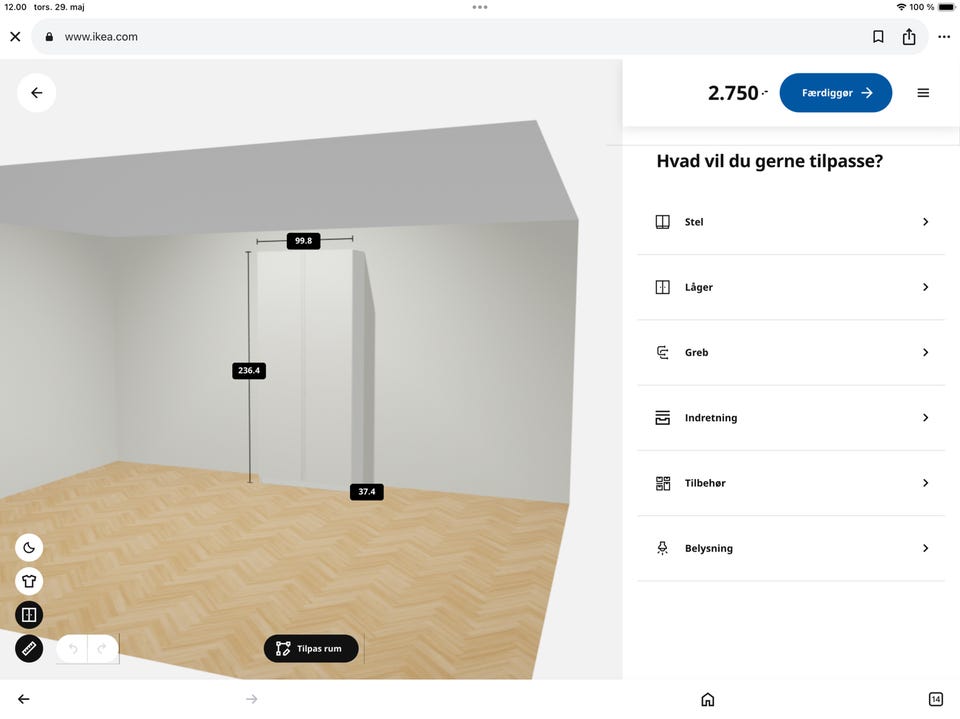
Task: Open the share sheet icon
Action: (909, 37)
